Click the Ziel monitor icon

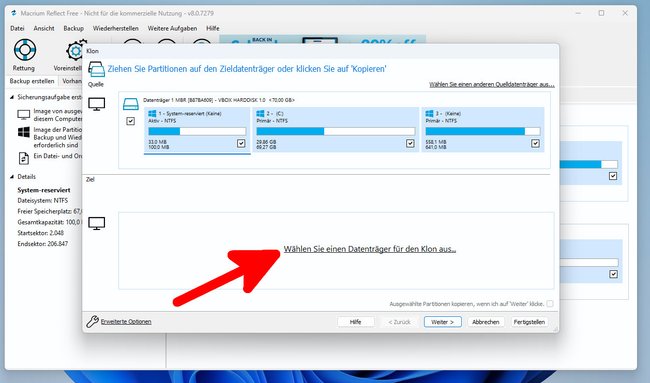tap(97, 223)
